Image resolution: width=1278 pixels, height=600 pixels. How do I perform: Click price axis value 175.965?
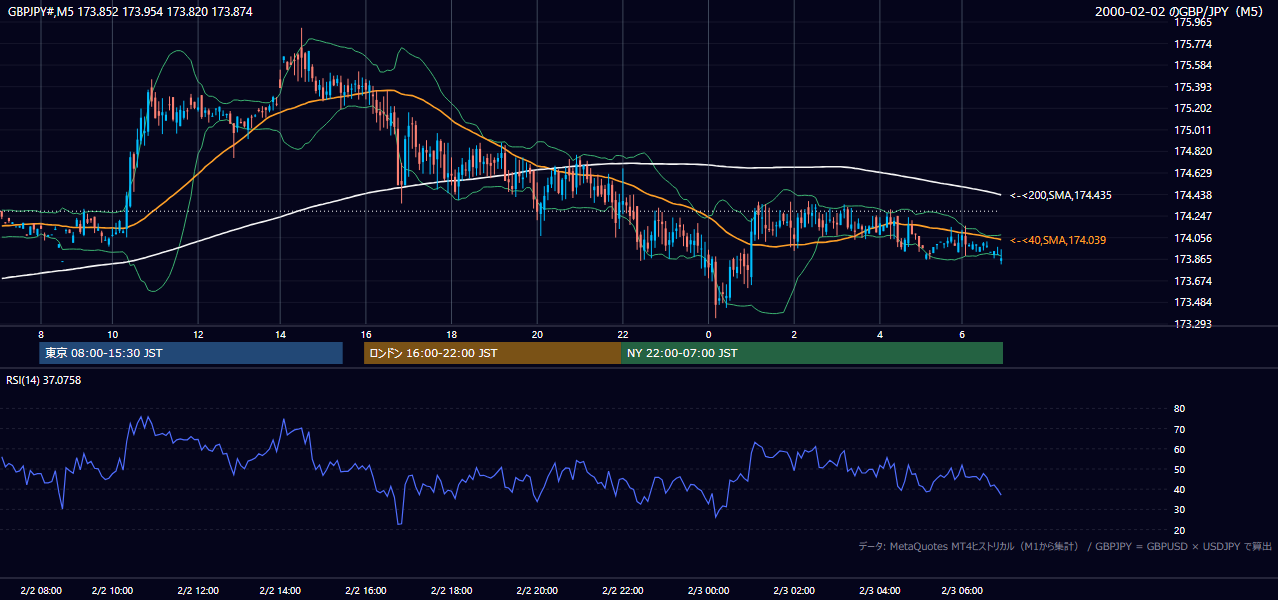coord(1193,22)
